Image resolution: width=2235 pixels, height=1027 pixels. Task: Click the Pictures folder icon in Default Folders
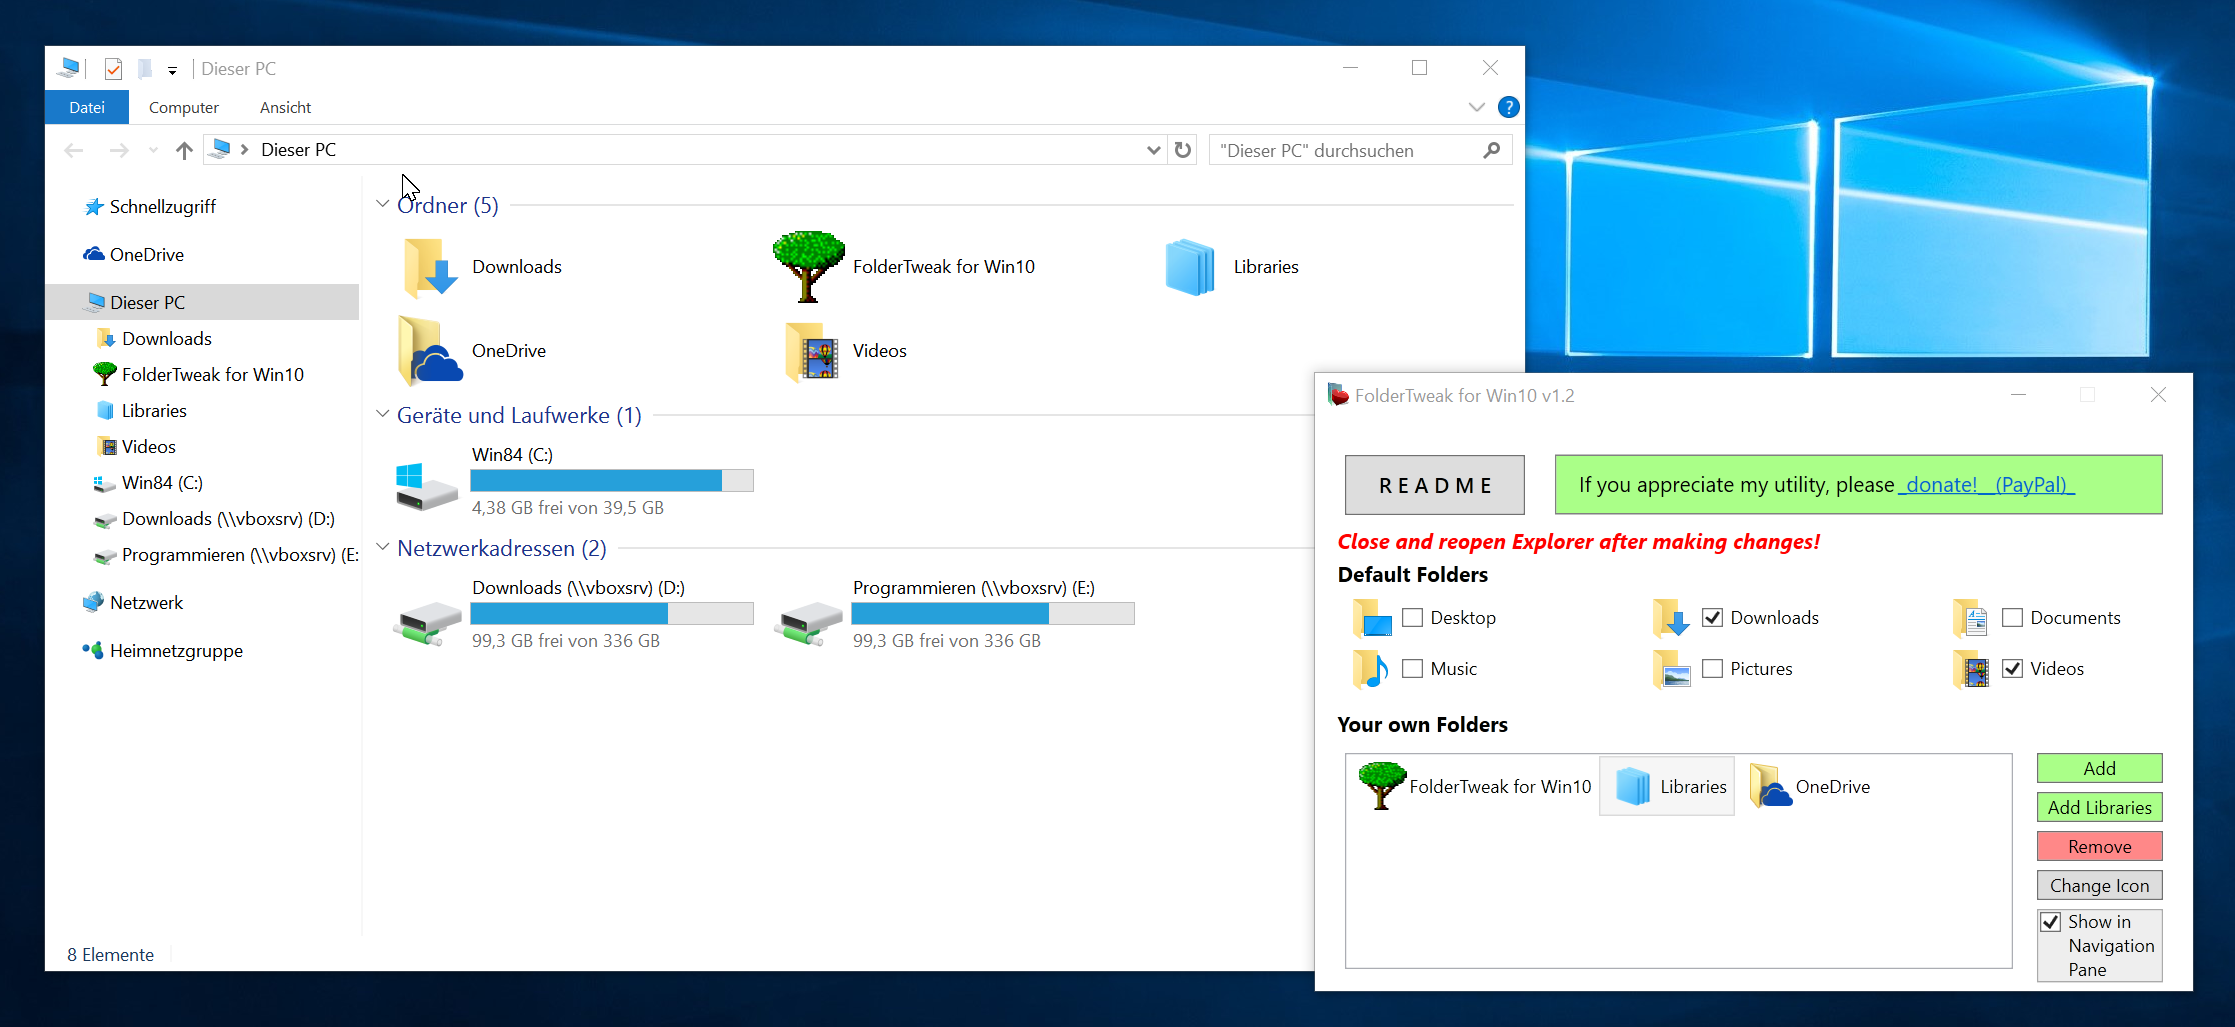click(1672, 669)
